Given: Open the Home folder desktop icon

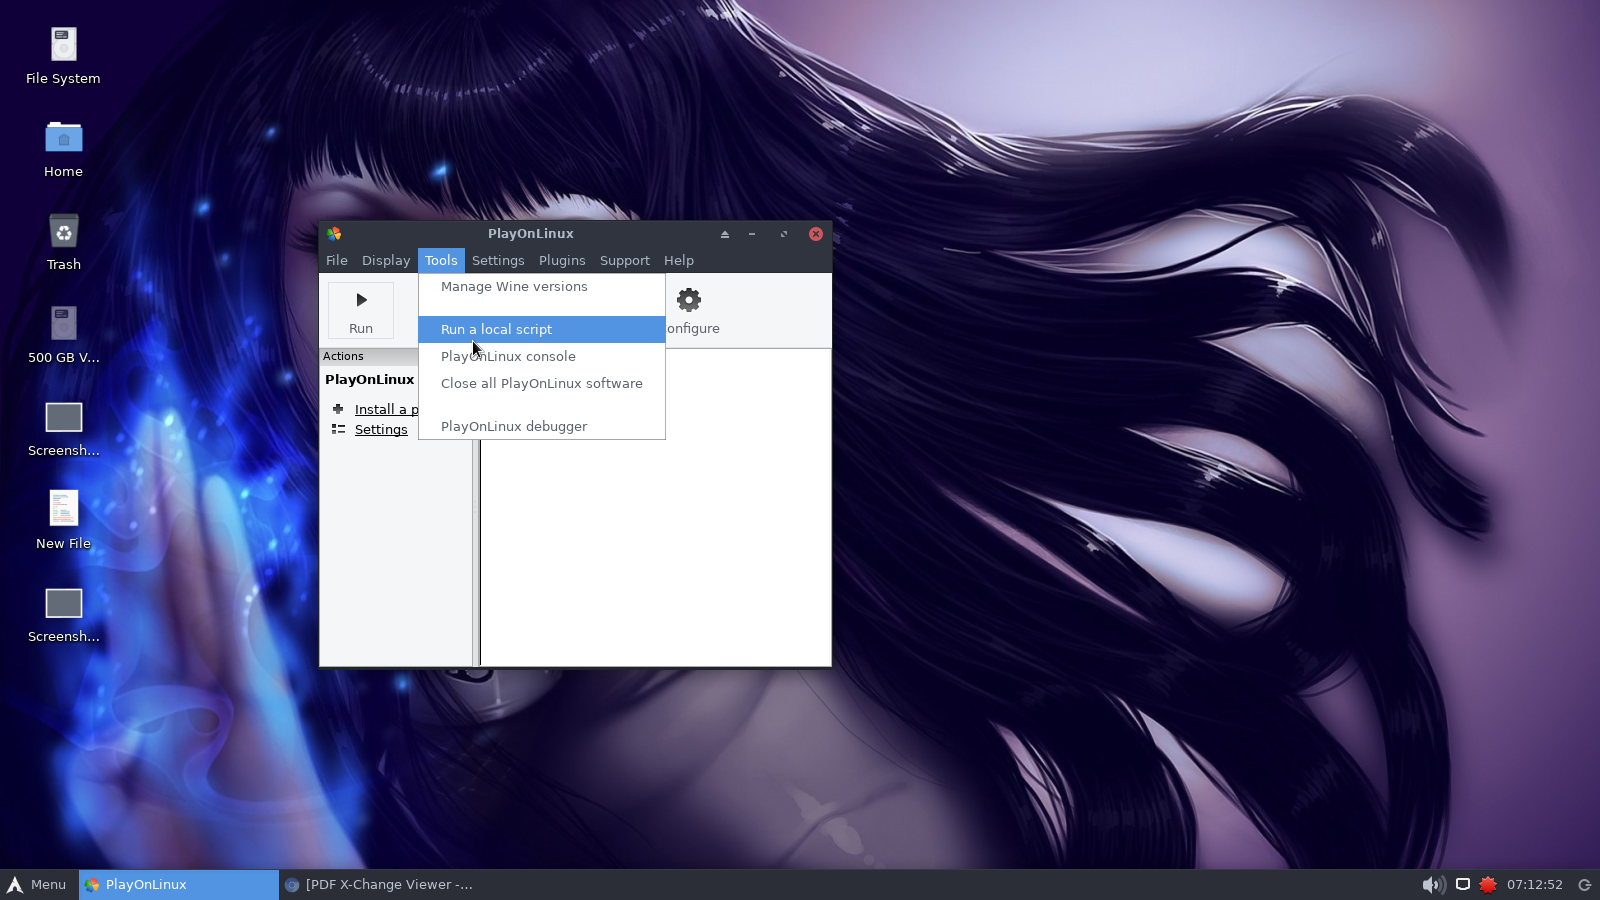Looking at the screenshot, I should (64, 140).
